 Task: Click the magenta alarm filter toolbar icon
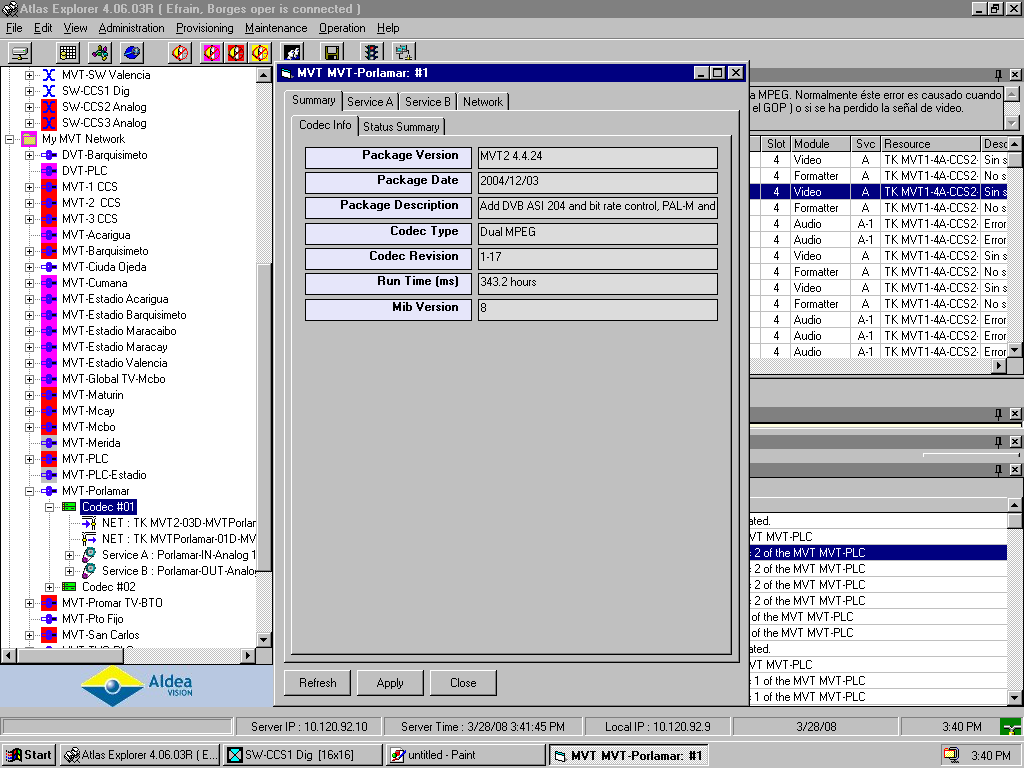coord(211,53)
